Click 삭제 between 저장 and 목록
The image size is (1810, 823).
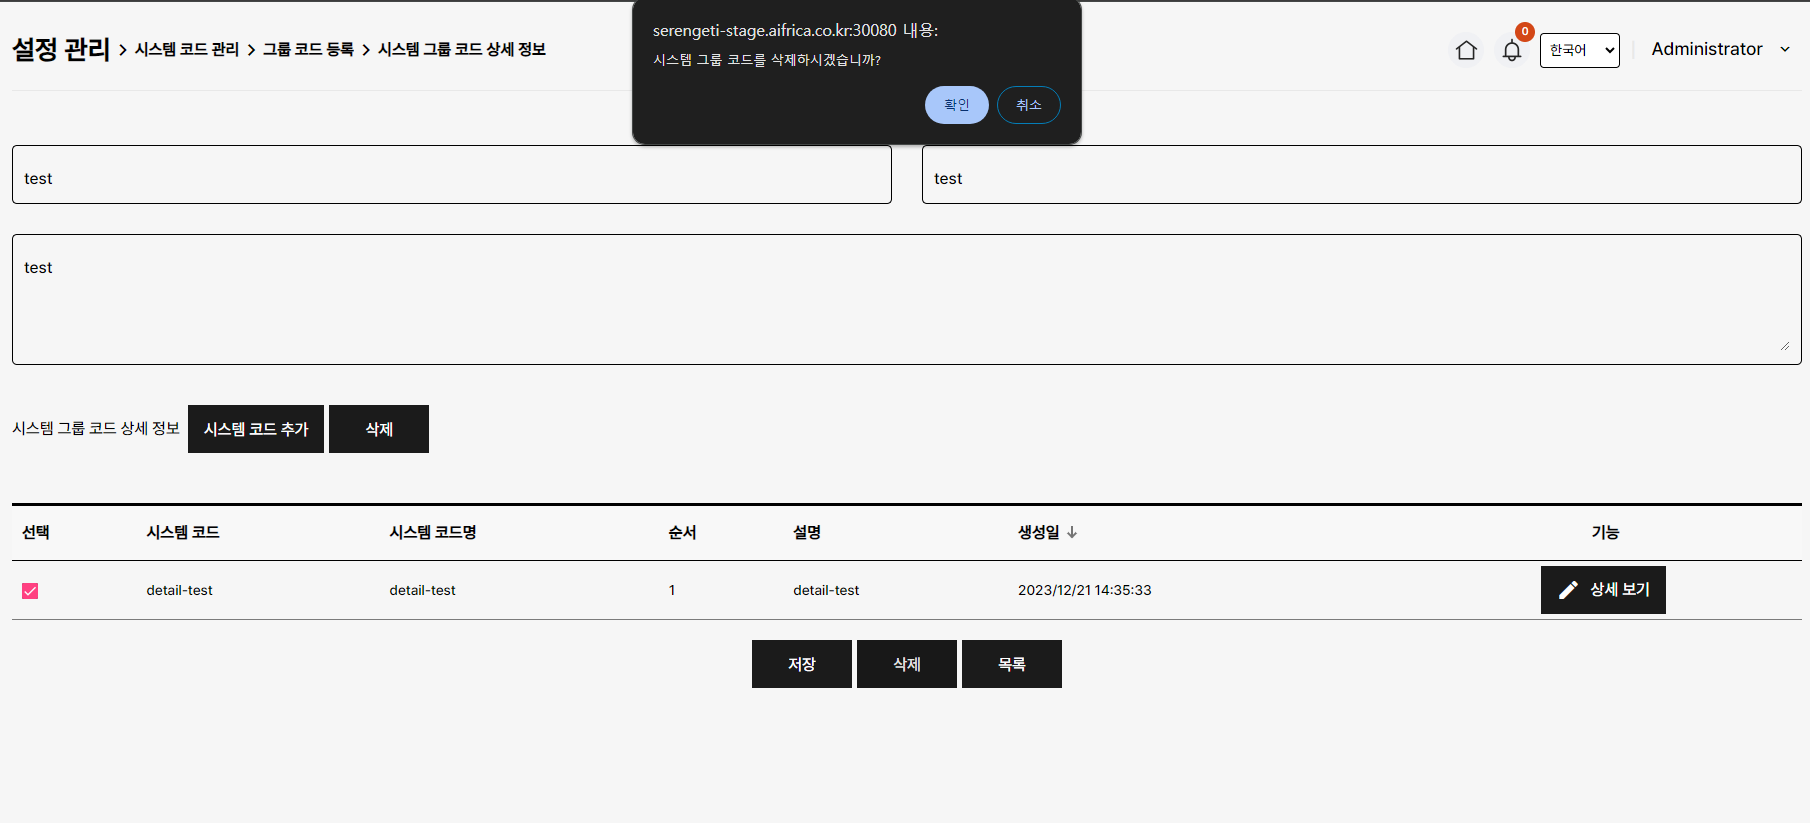(x=906, y=664)
